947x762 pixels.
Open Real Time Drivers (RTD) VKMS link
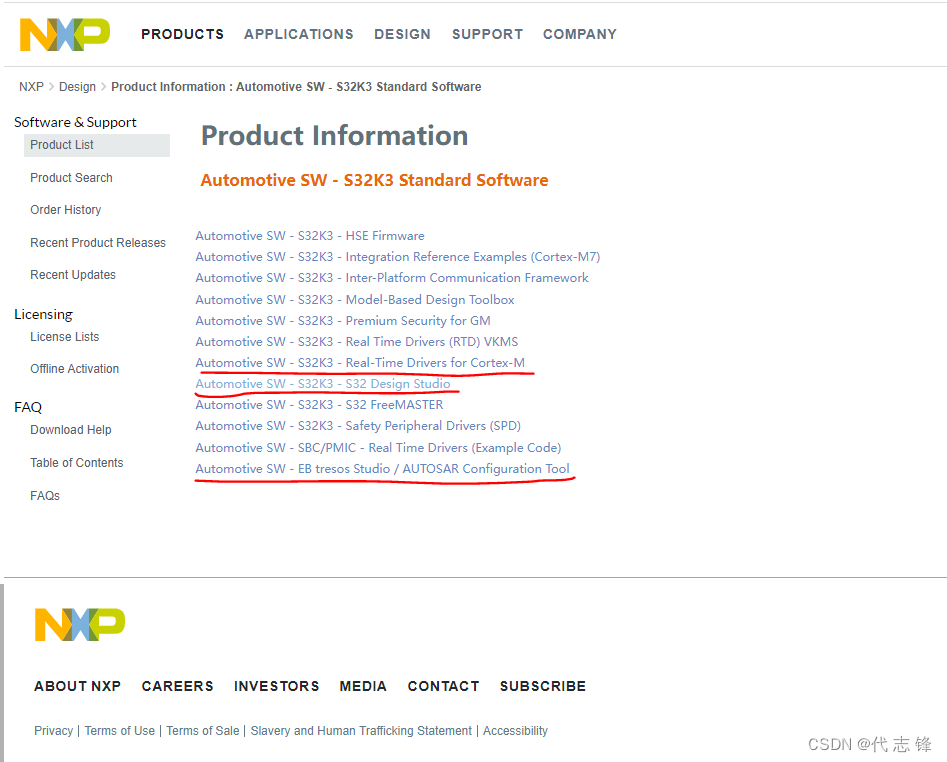click(356, 342)
